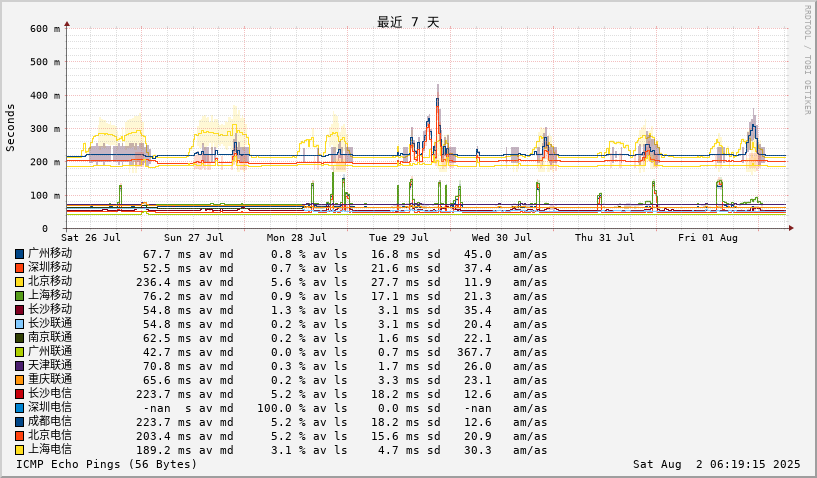Click the 30.3 am/as value
The image size is (817, 478).
478,451
